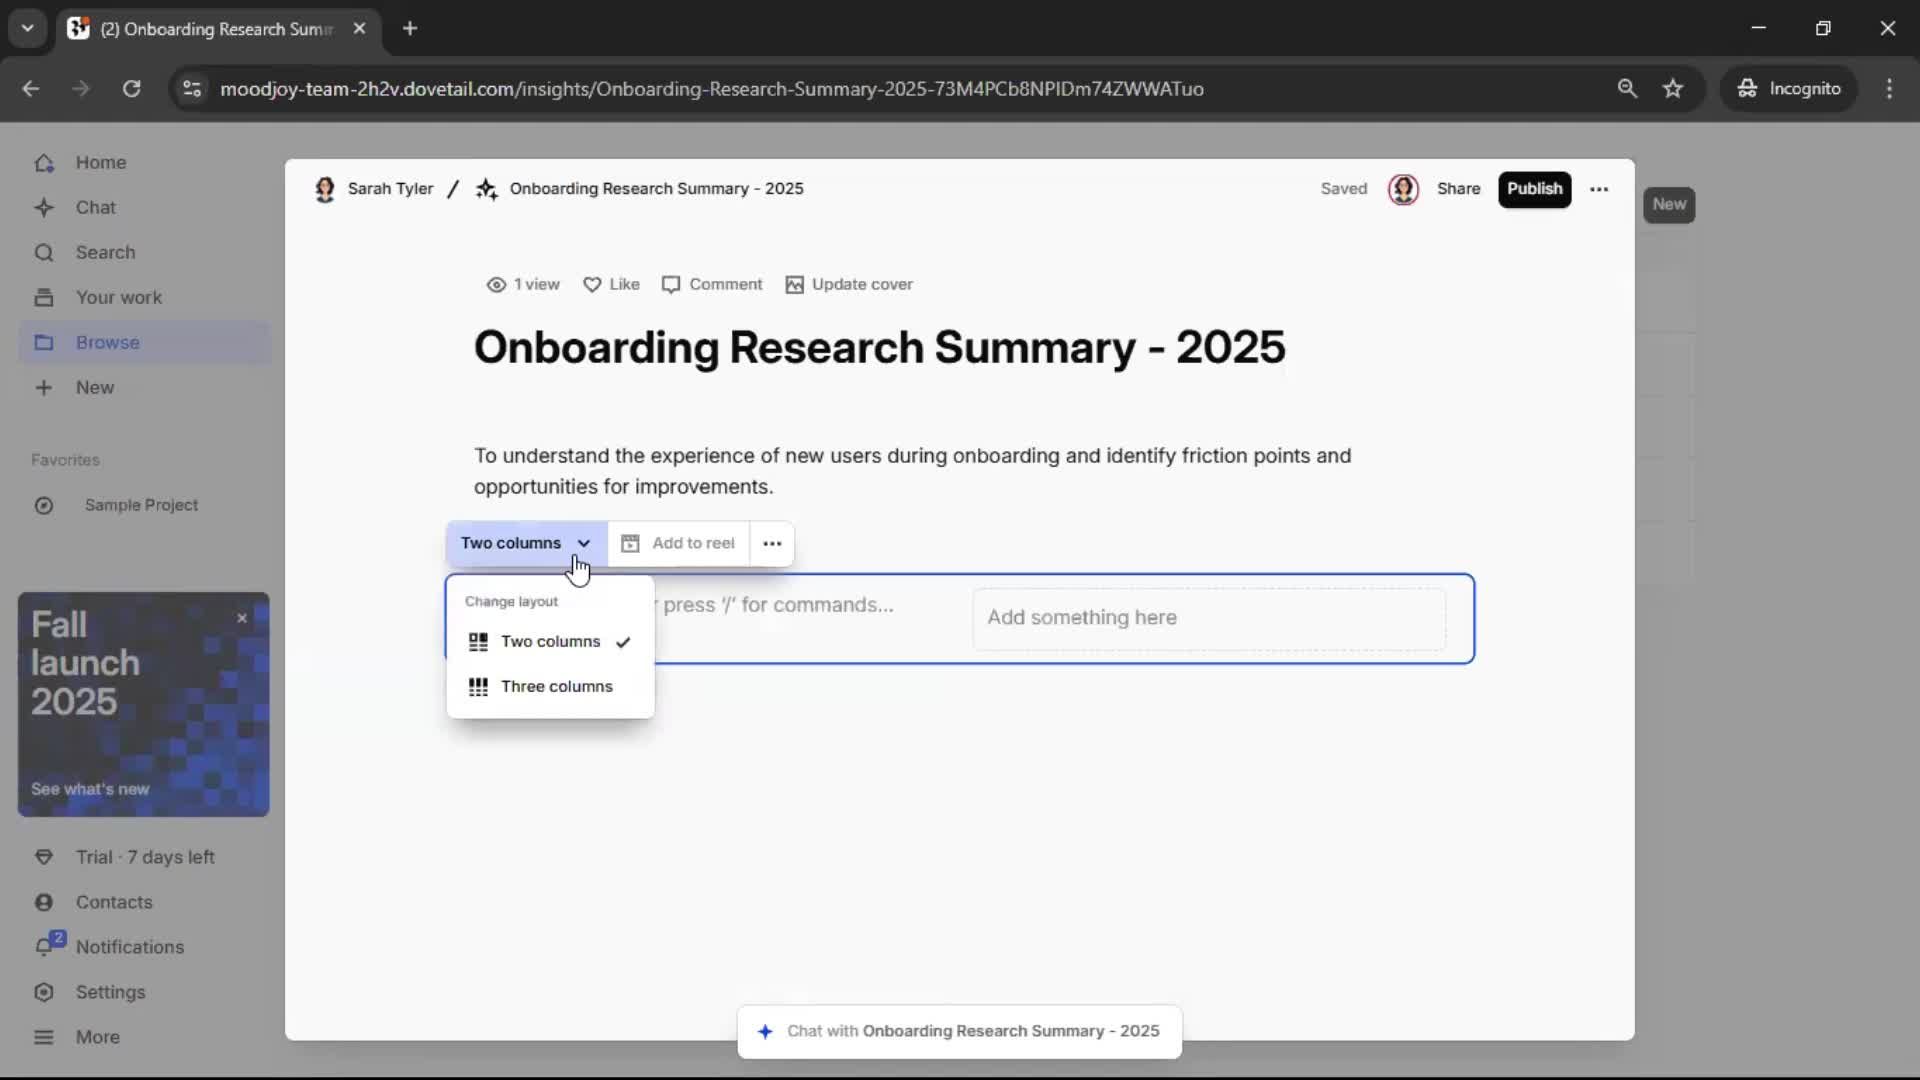1920x1080 pixels.
Task: Open Notifications bell in sidebar
Action: point(44,947)
